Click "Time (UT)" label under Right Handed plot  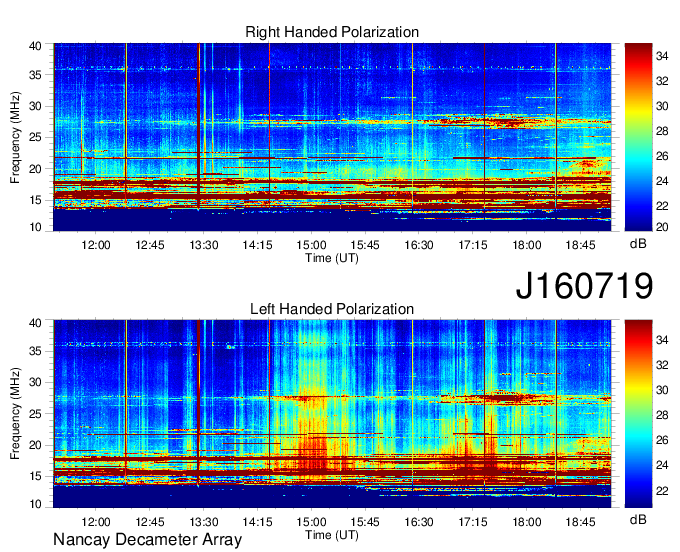coord(332,258)
